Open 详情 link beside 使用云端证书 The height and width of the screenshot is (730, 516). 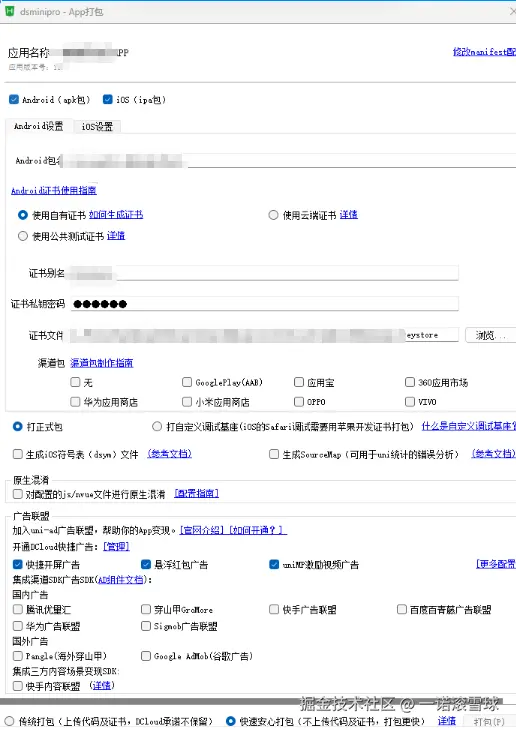[x=349, y=215]
